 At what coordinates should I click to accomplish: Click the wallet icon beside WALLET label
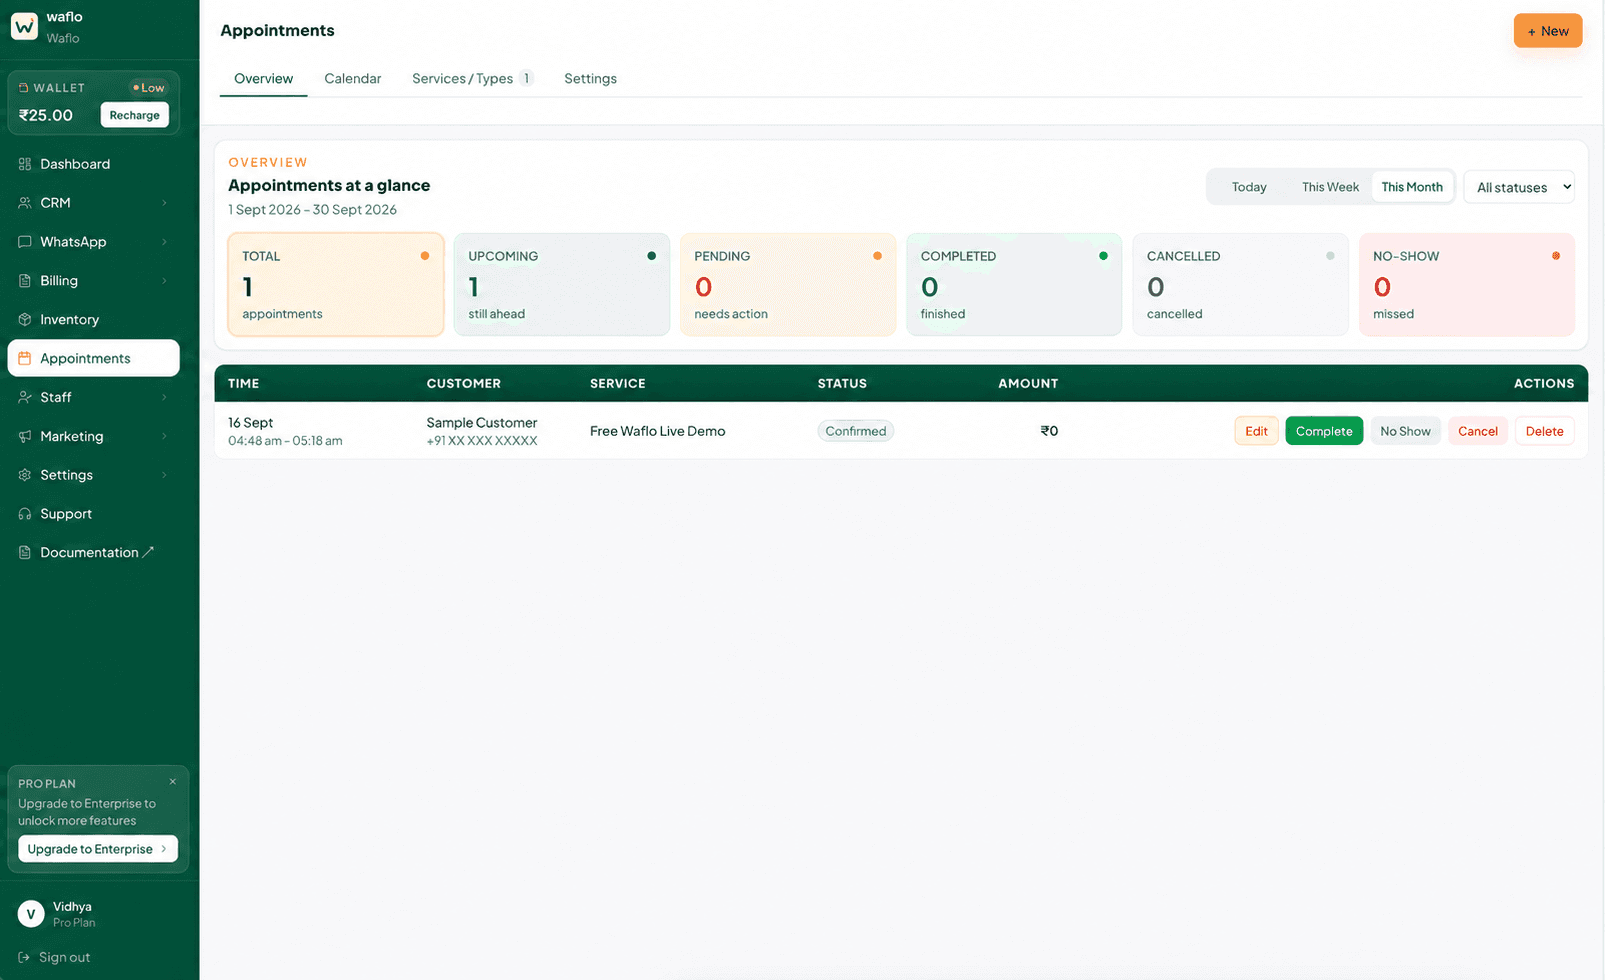(24, 88)
